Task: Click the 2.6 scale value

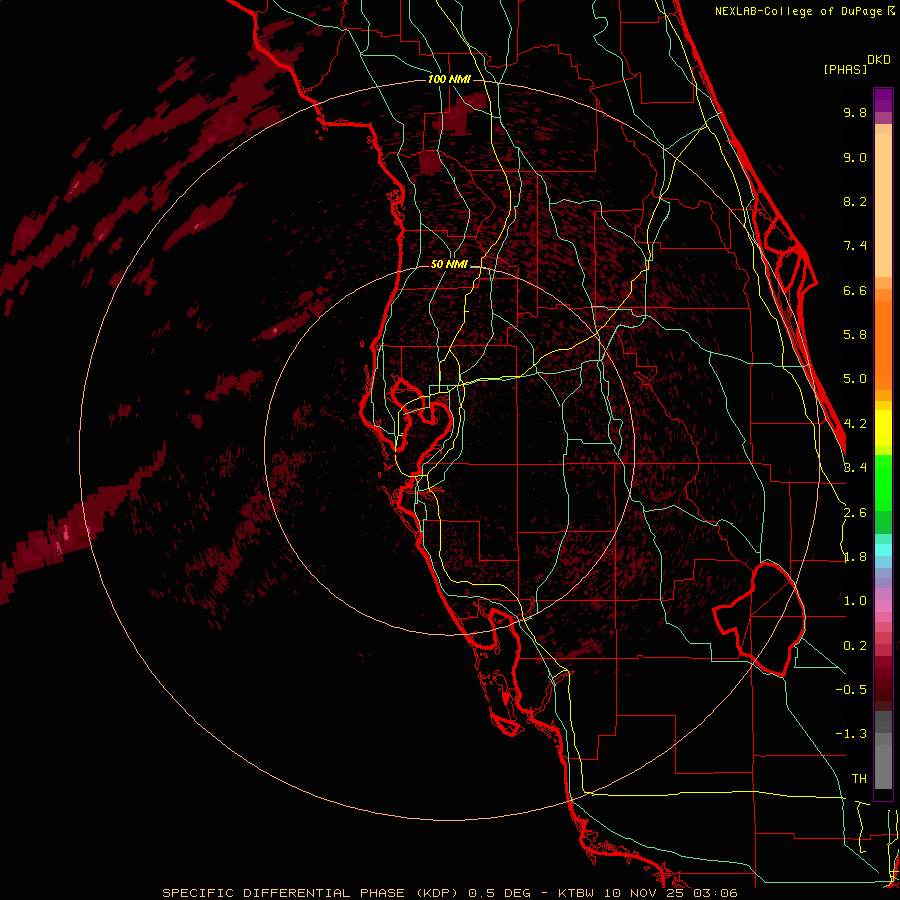Action: pyautogui.click(x=855, y=513)
